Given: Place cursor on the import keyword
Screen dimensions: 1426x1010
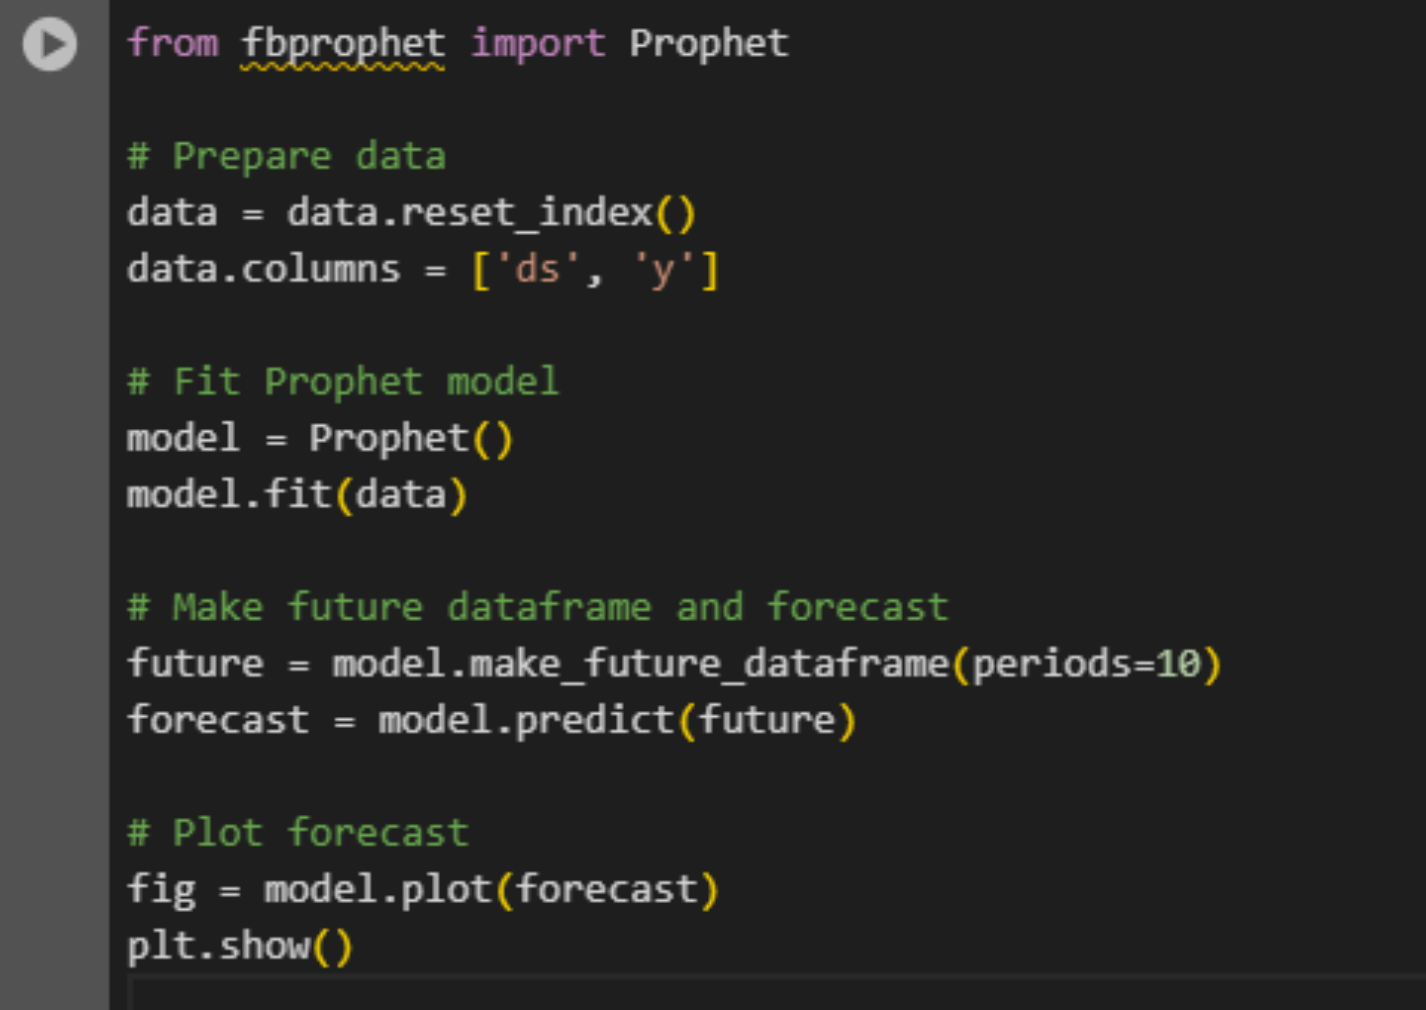Looking at the screenshot, I should 537,44.
